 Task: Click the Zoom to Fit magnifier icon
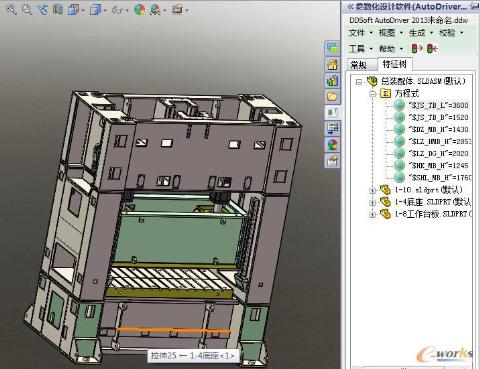point(12,9)
